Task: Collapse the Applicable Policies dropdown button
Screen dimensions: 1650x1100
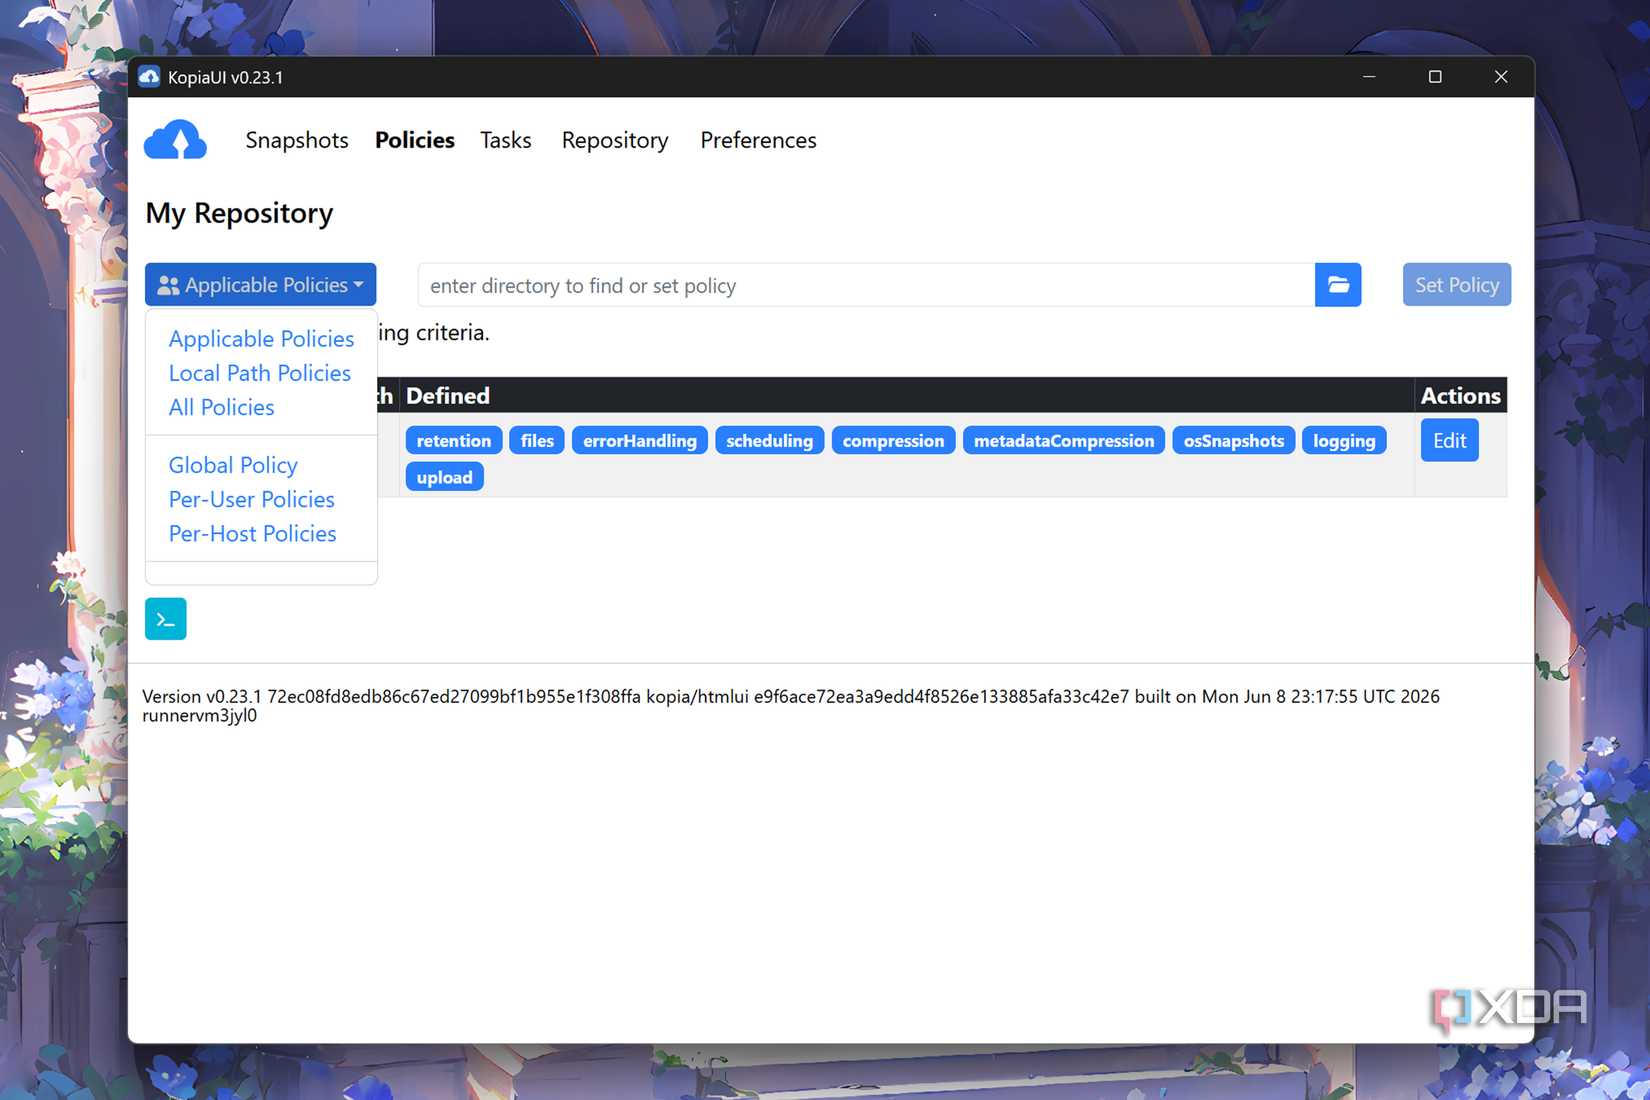Action: (x=261, y=285)
